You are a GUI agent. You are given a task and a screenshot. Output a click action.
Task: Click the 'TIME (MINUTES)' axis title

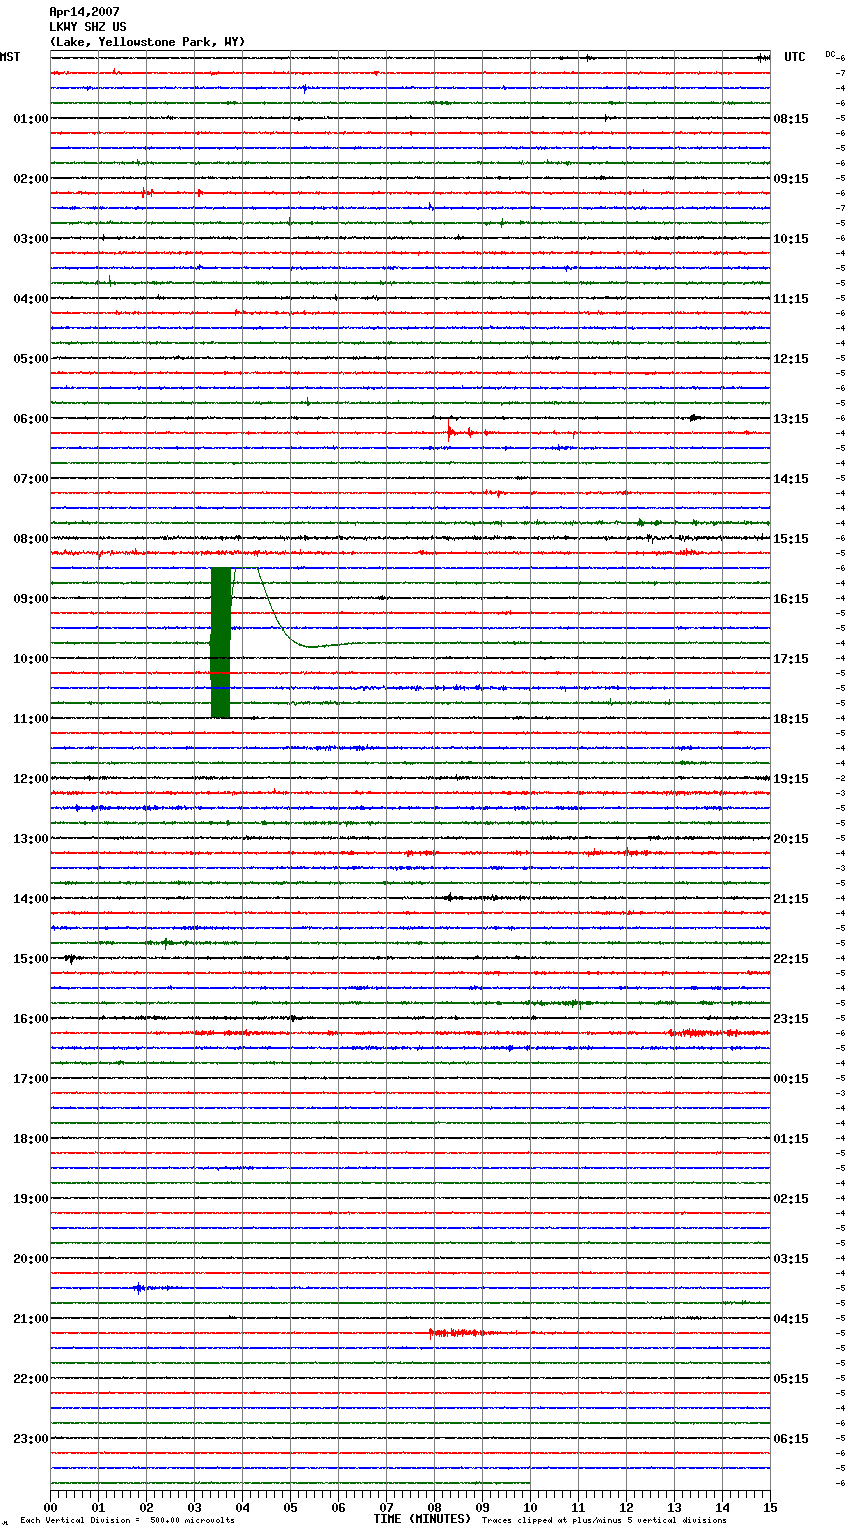pyautogui.click(x=422, y=1519)
